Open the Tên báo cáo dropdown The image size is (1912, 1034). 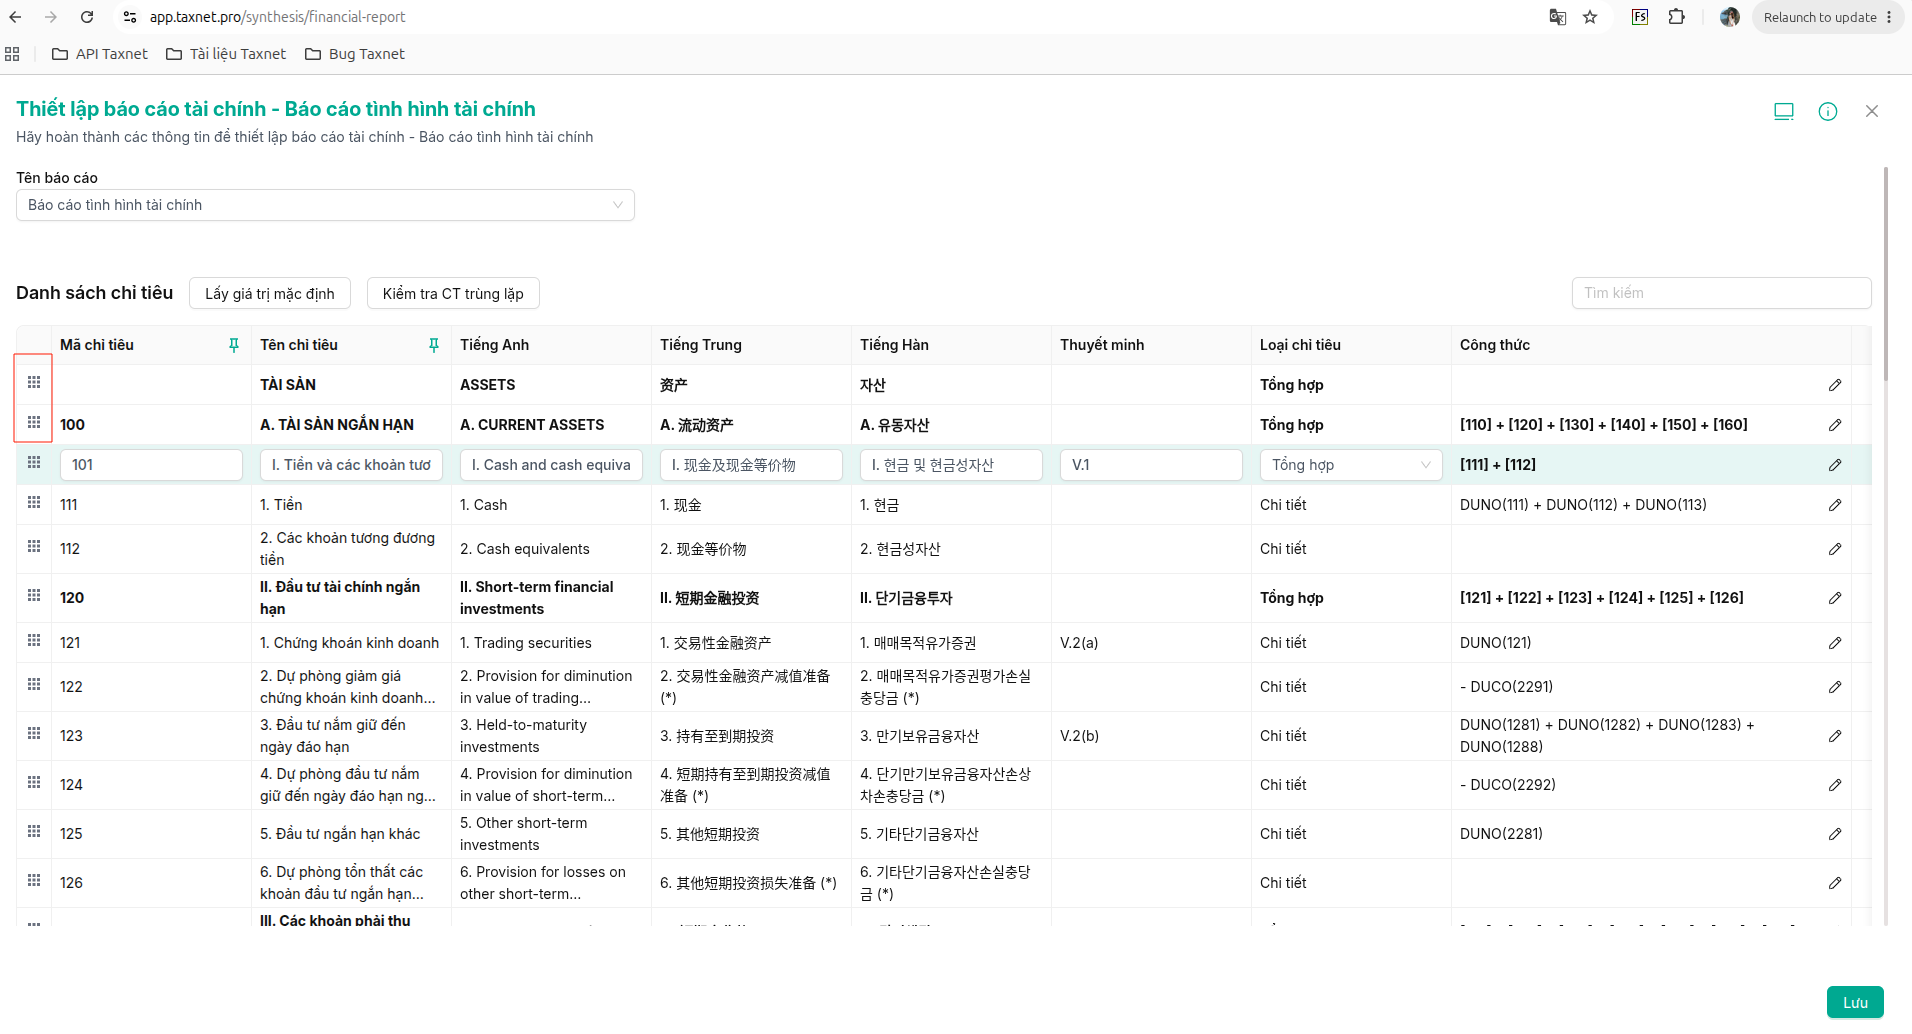(325, 205)
